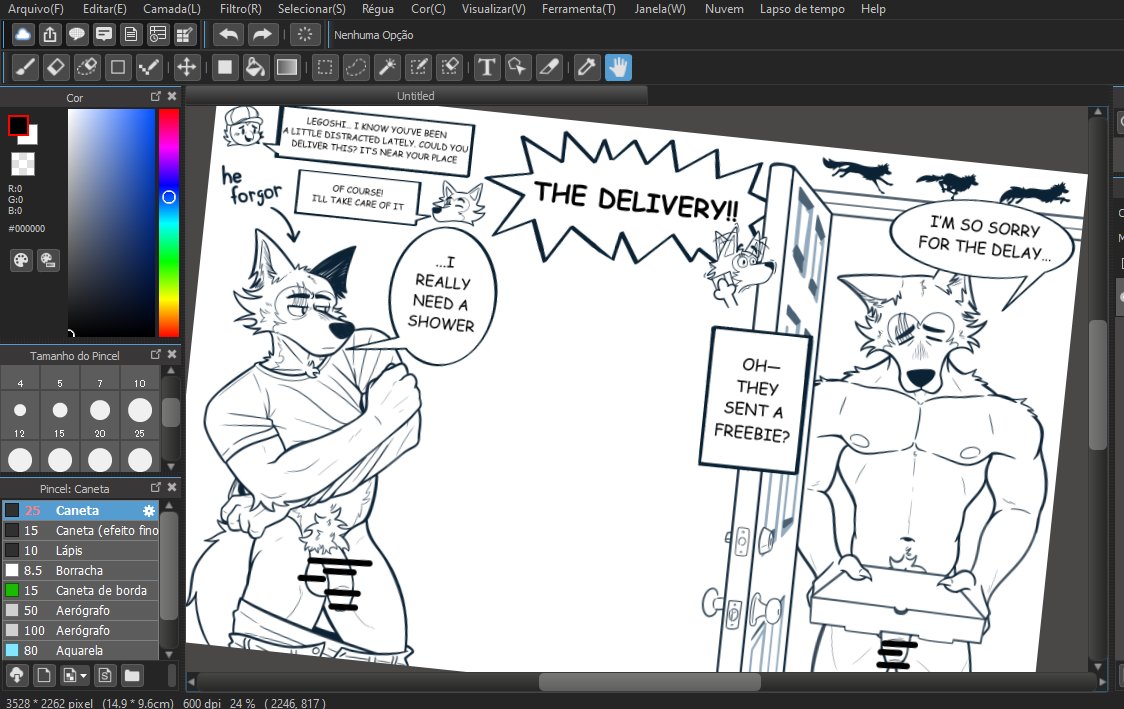
Task: Pick the Move tool
Action: (186, 67)
